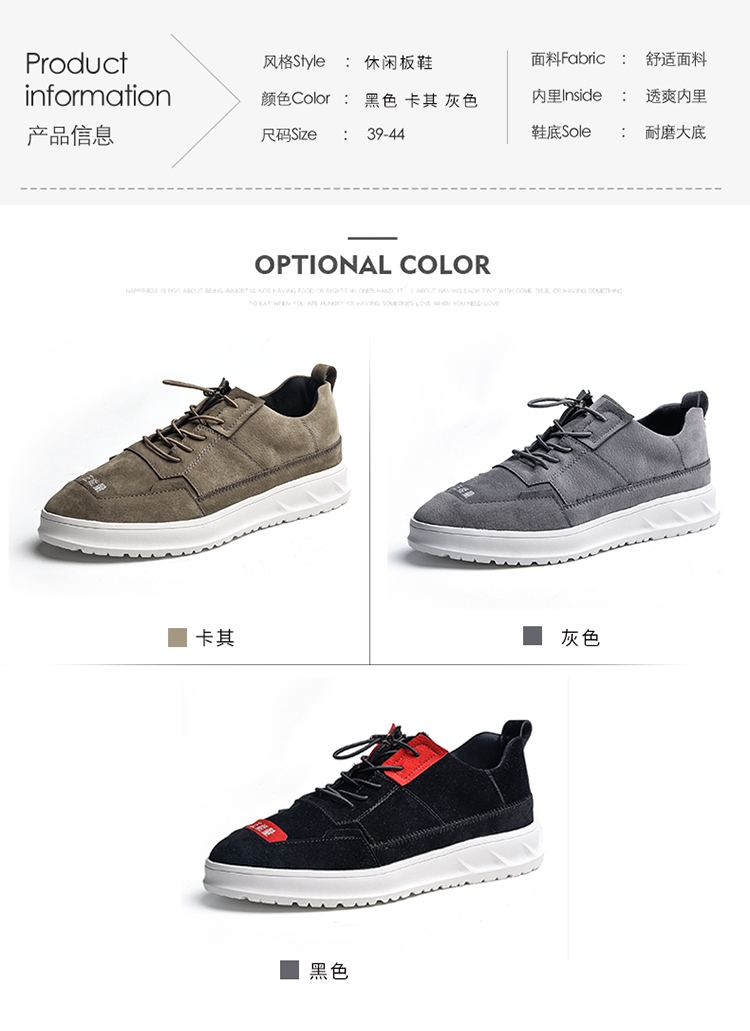Select the OPTIONAL COLOR heading

click(373, 265)
